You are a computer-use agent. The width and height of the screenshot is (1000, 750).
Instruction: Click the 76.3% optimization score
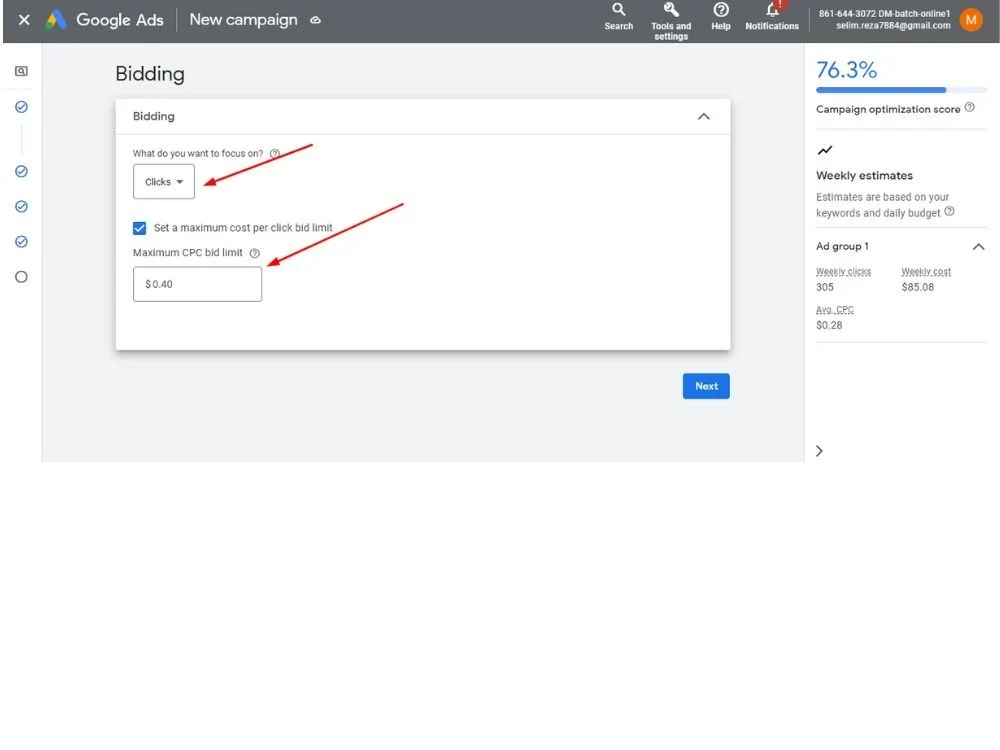coord(846,70)
